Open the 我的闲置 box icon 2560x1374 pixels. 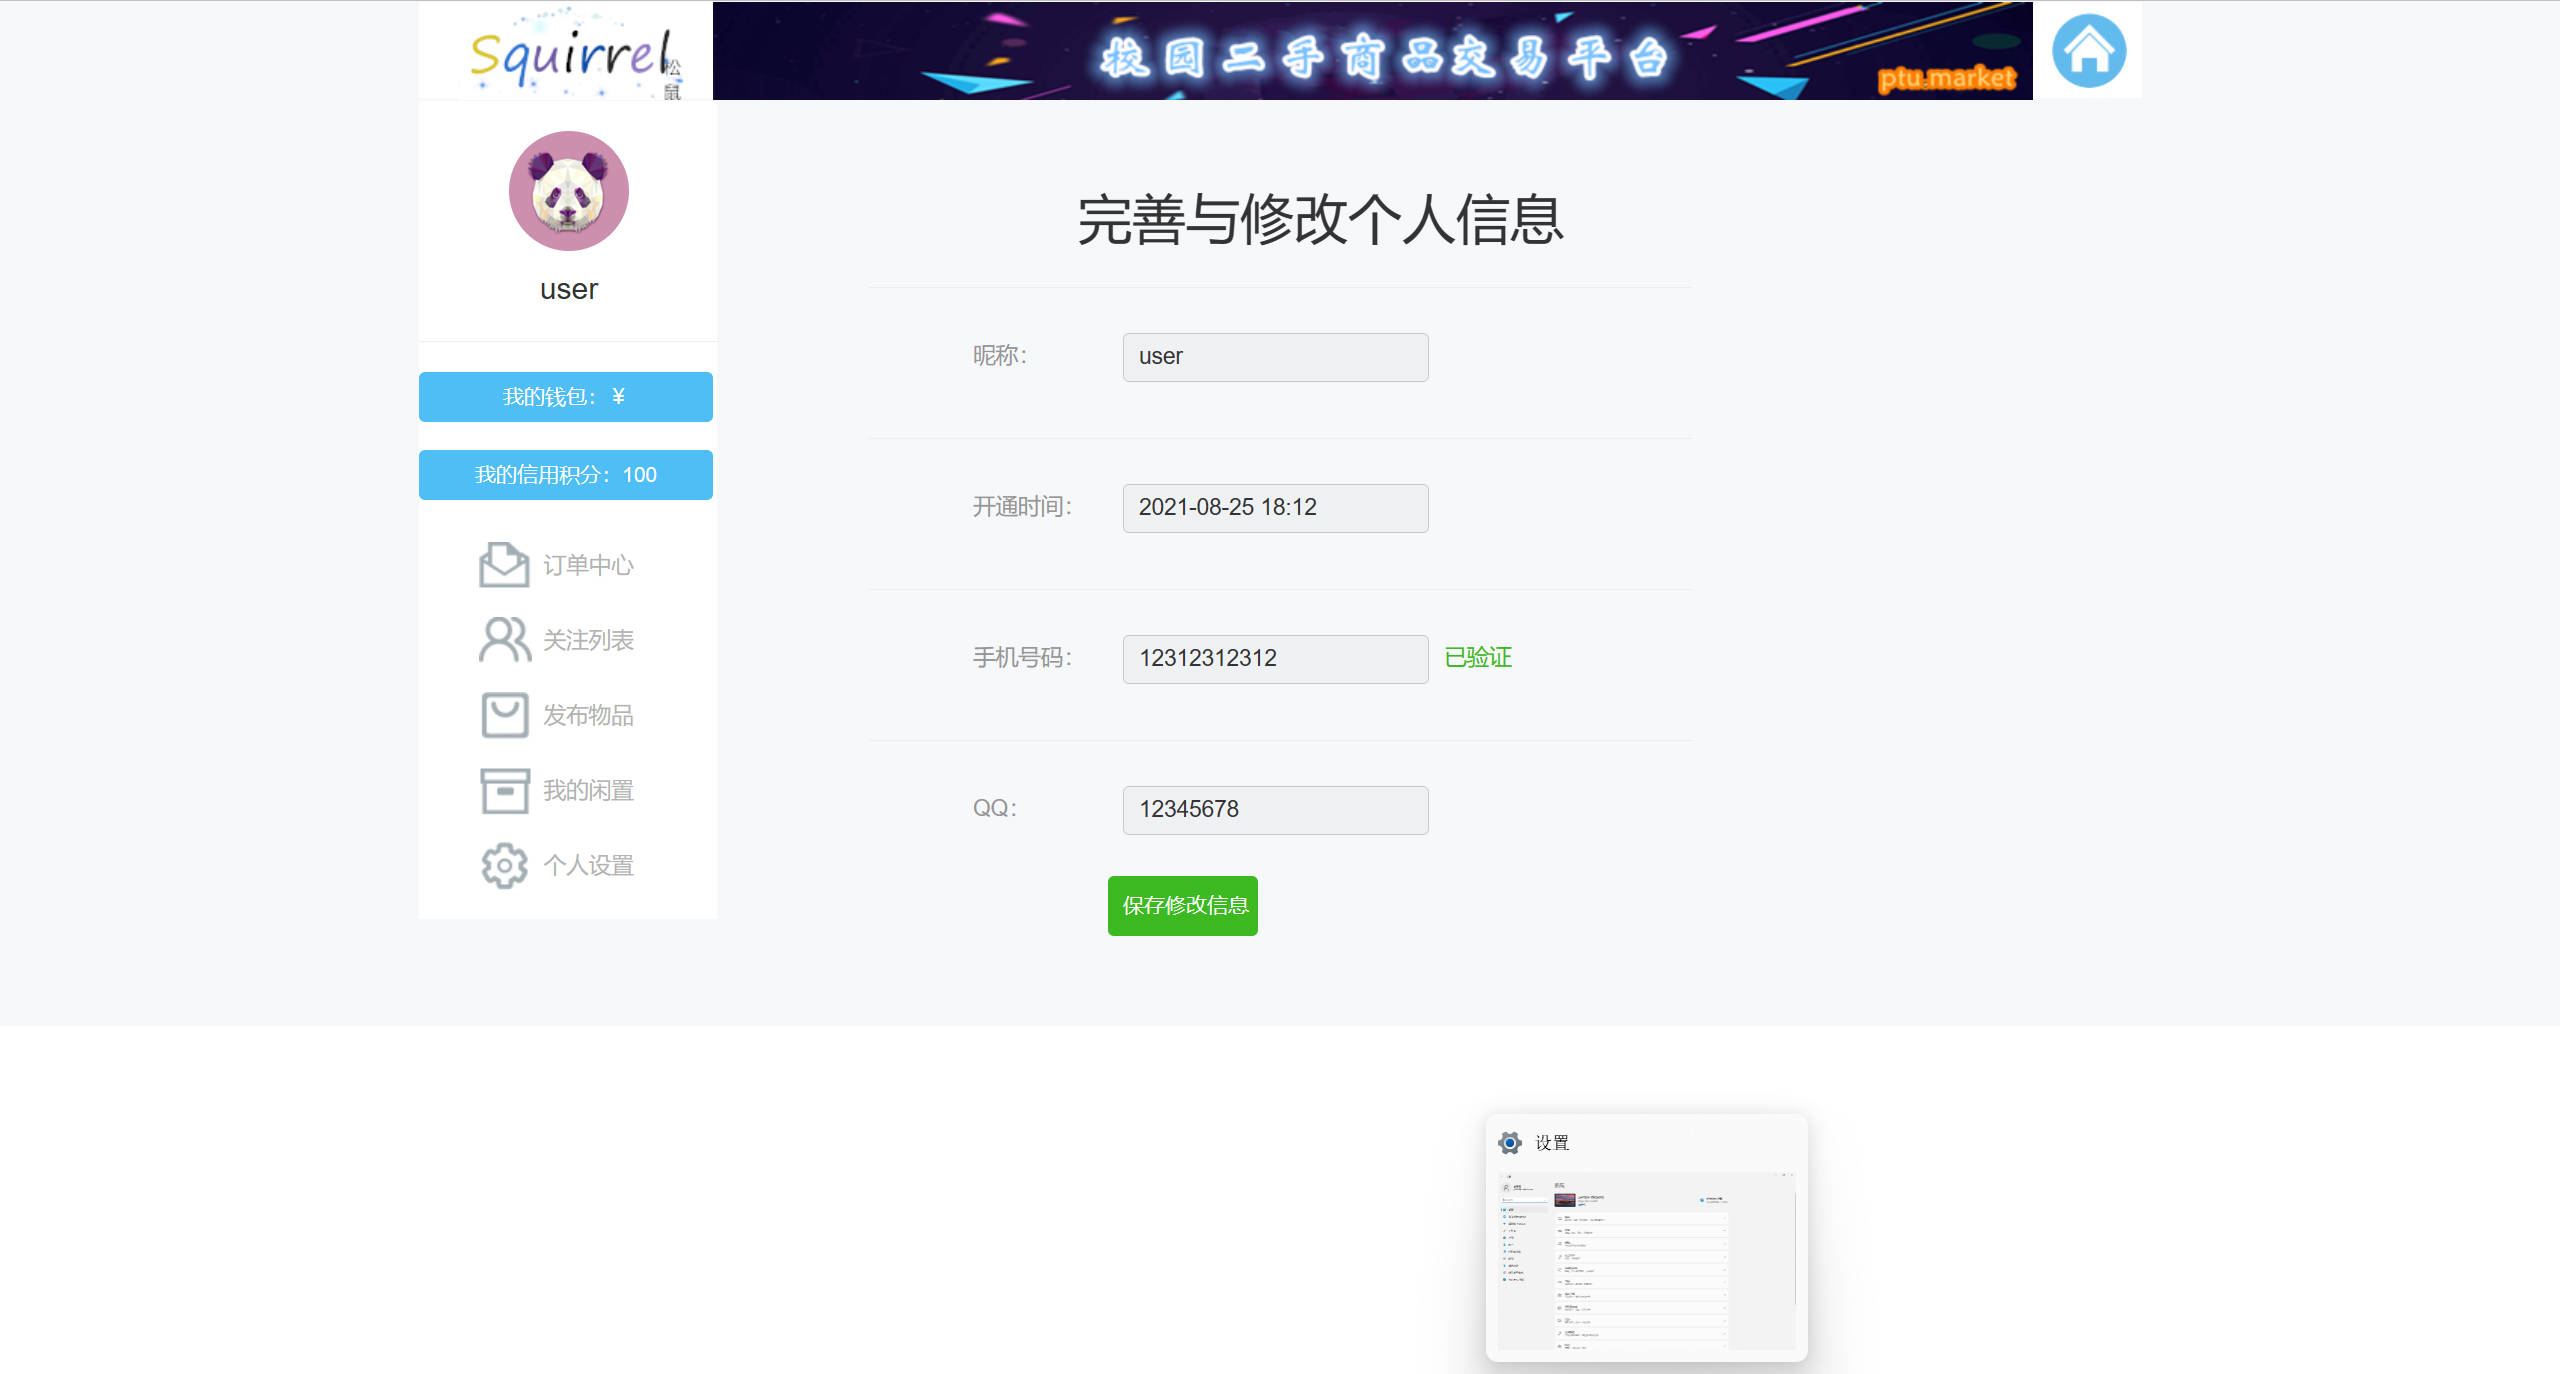pos(504,790)
